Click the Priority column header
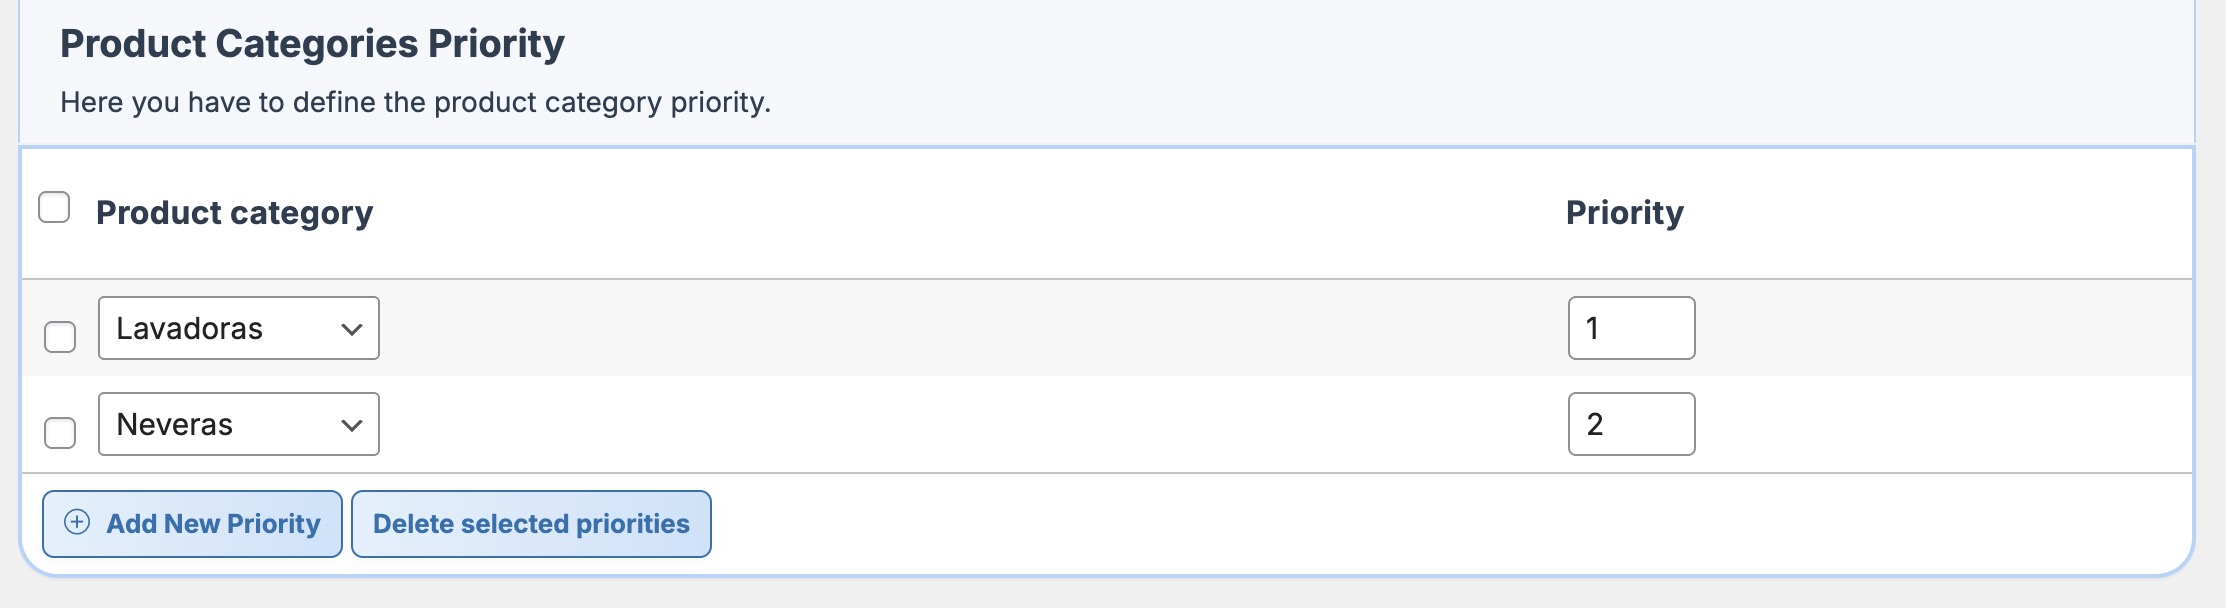2226x608 pixels. click(1624, 213)
